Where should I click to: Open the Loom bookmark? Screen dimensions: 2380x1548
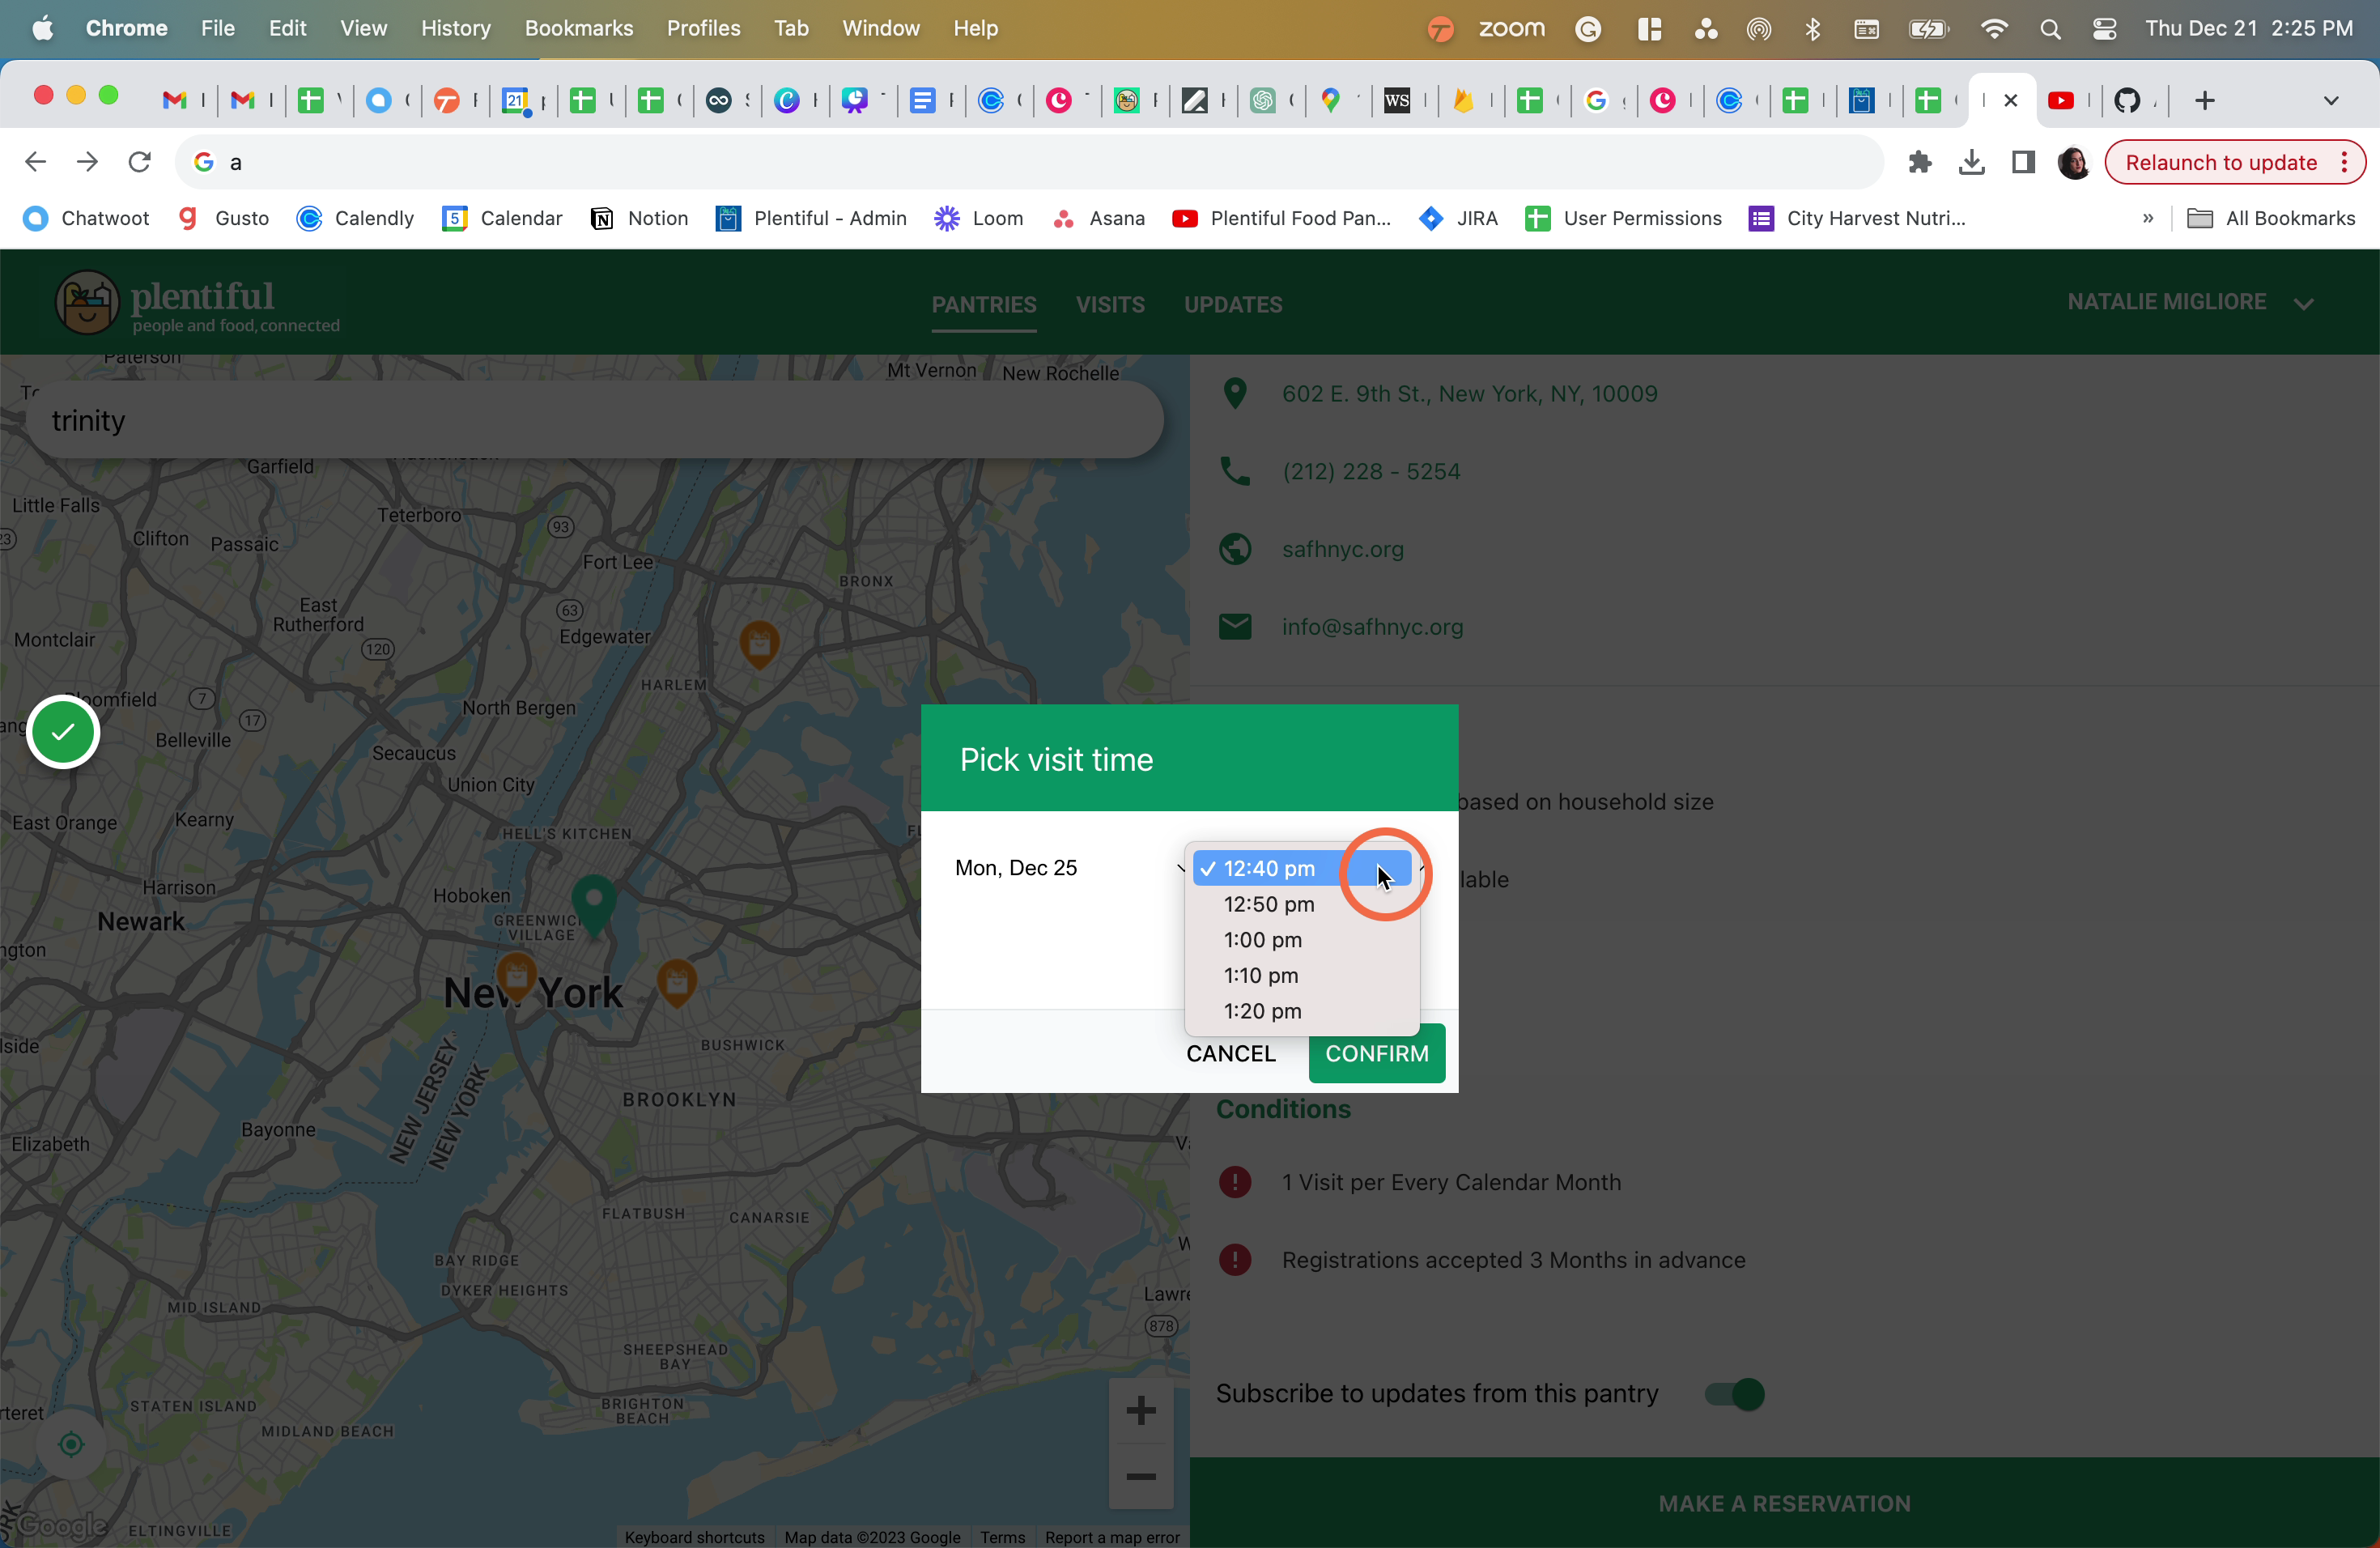(978, 218)
